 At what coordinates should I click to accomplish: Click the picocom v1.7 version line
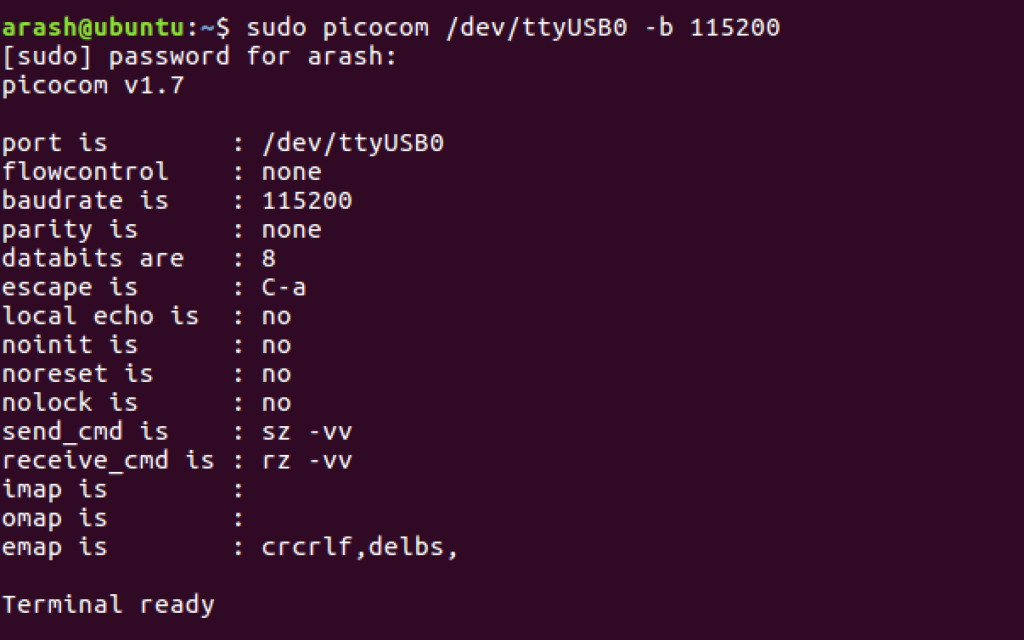point(93,86)
